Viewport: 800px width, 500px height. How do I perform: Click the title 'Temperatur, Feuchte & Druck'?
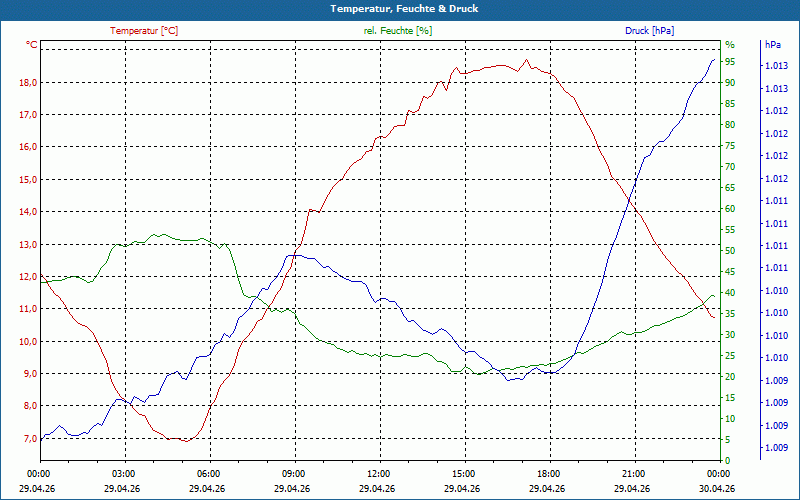(x=404, y=9)
